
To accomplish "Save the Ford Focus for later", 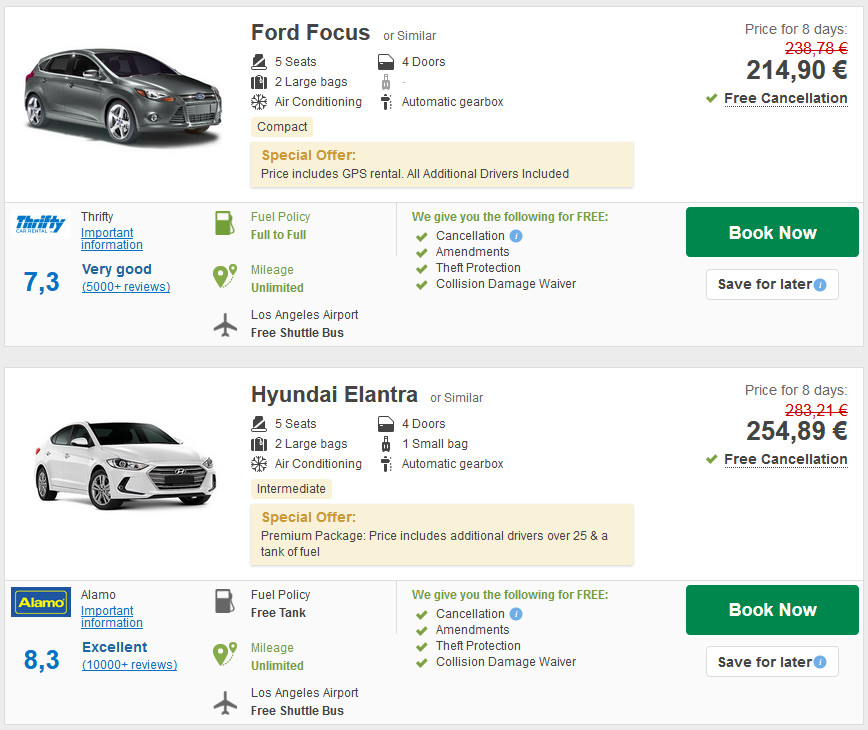I will coord(772,284).
